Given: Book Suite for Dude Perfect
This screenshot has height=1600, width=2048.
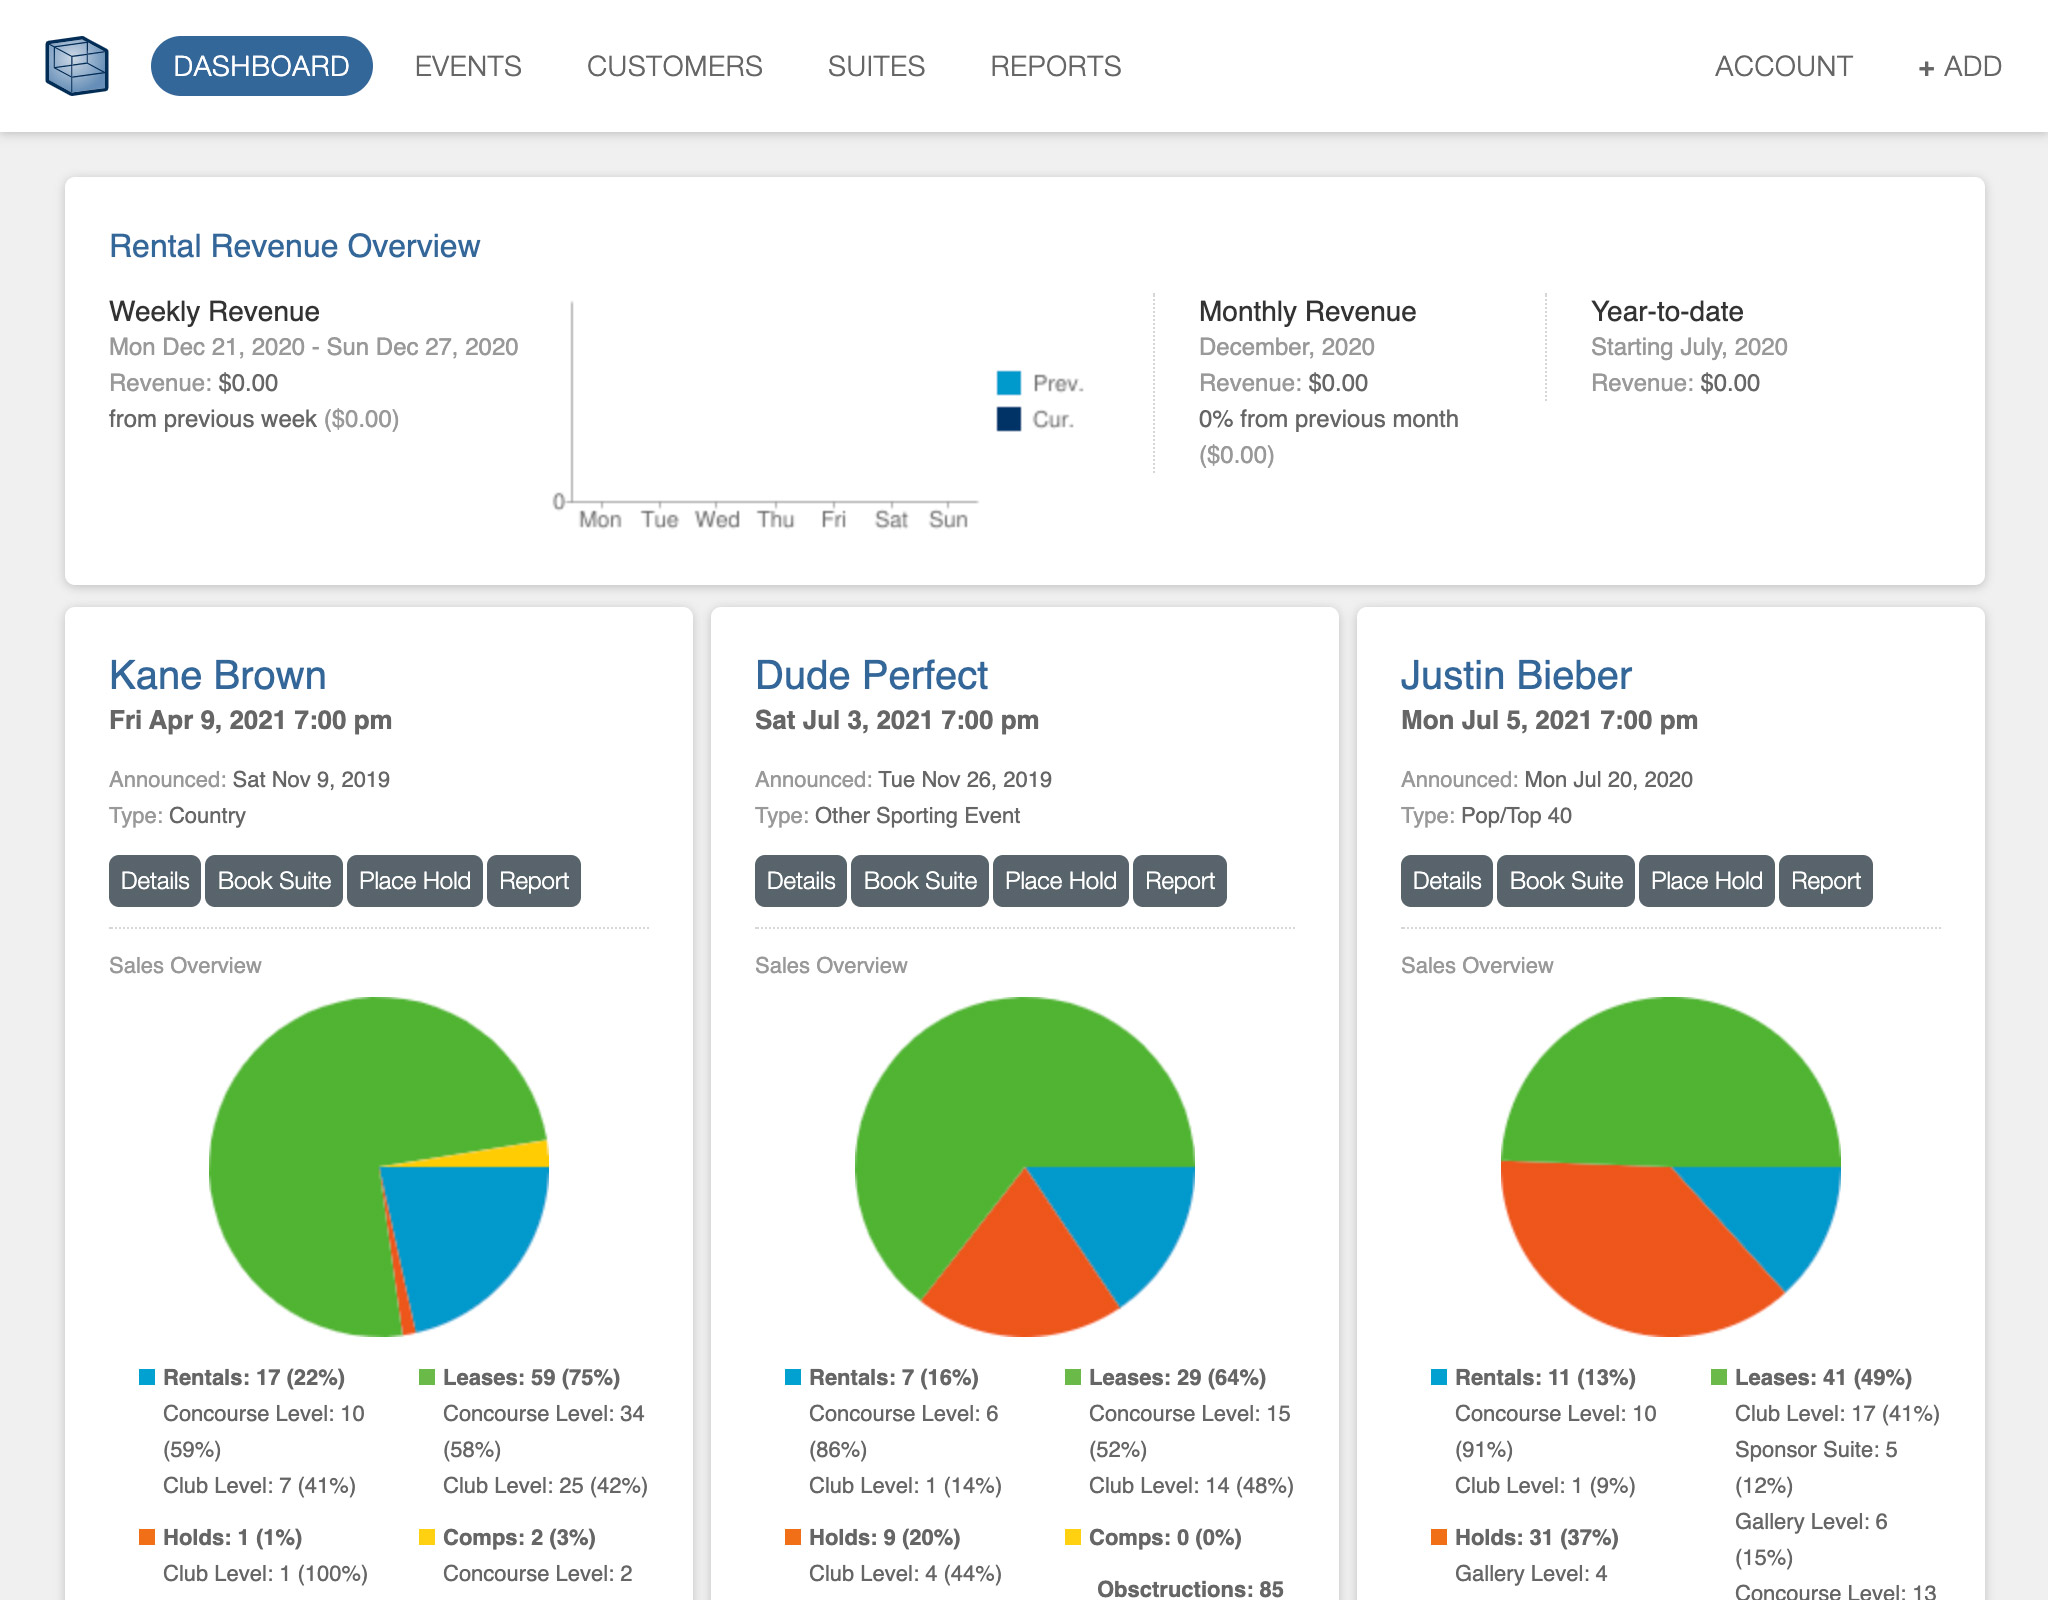Looking at the screenshot, I should coord(920,881).
